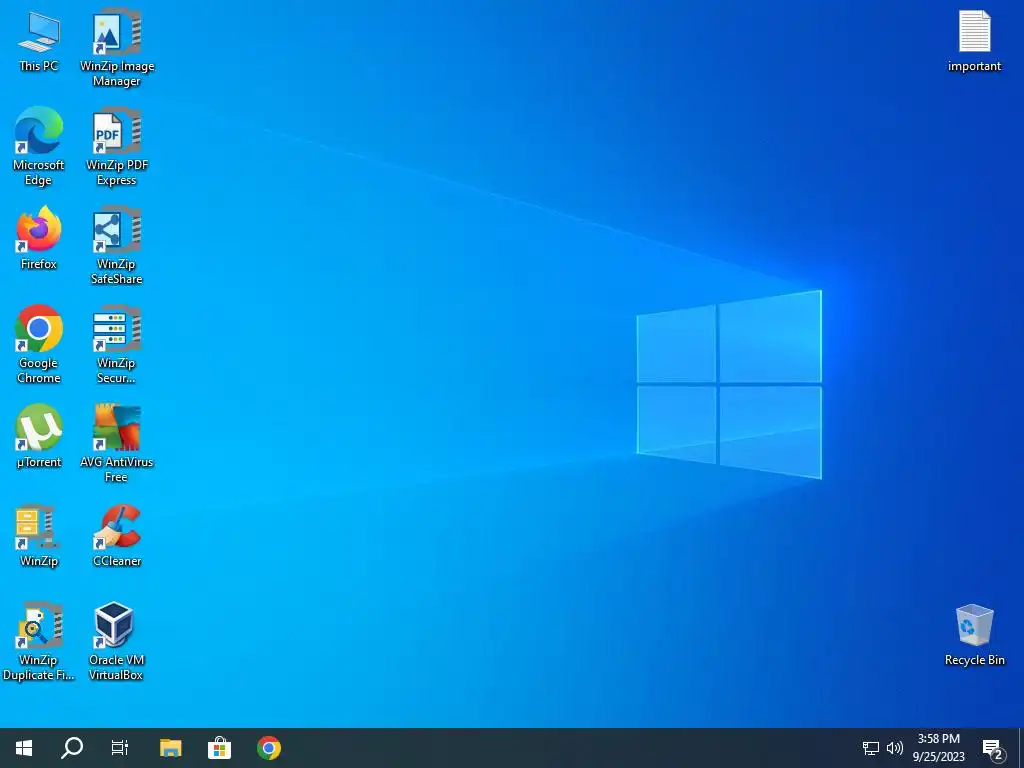Select the Recycle Bin icon
1024x768 pixels.
point(974,635)
